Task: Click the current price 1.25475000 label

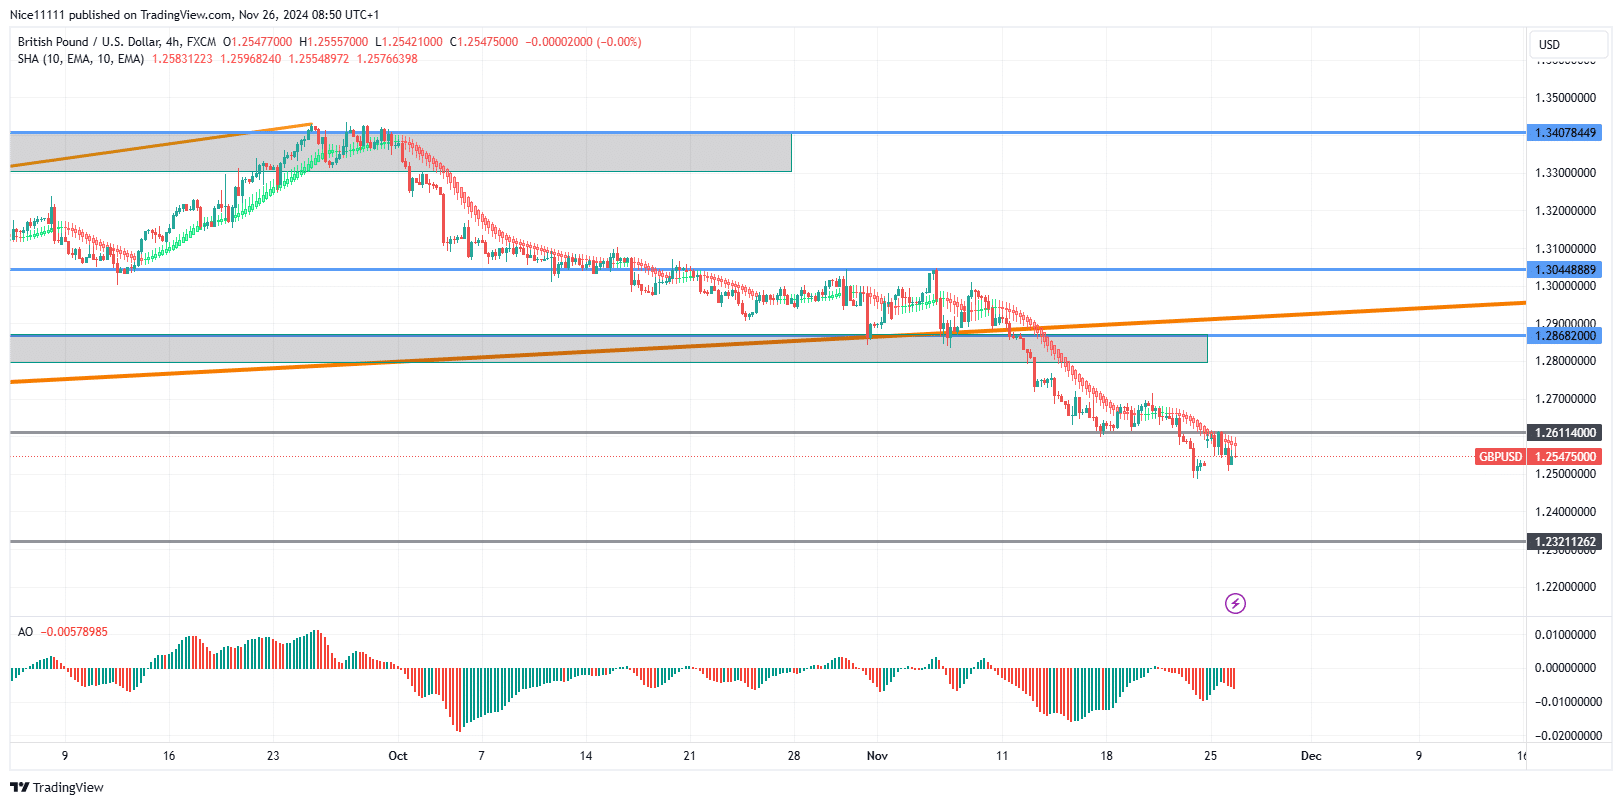Action: [x=1565, y=457]
